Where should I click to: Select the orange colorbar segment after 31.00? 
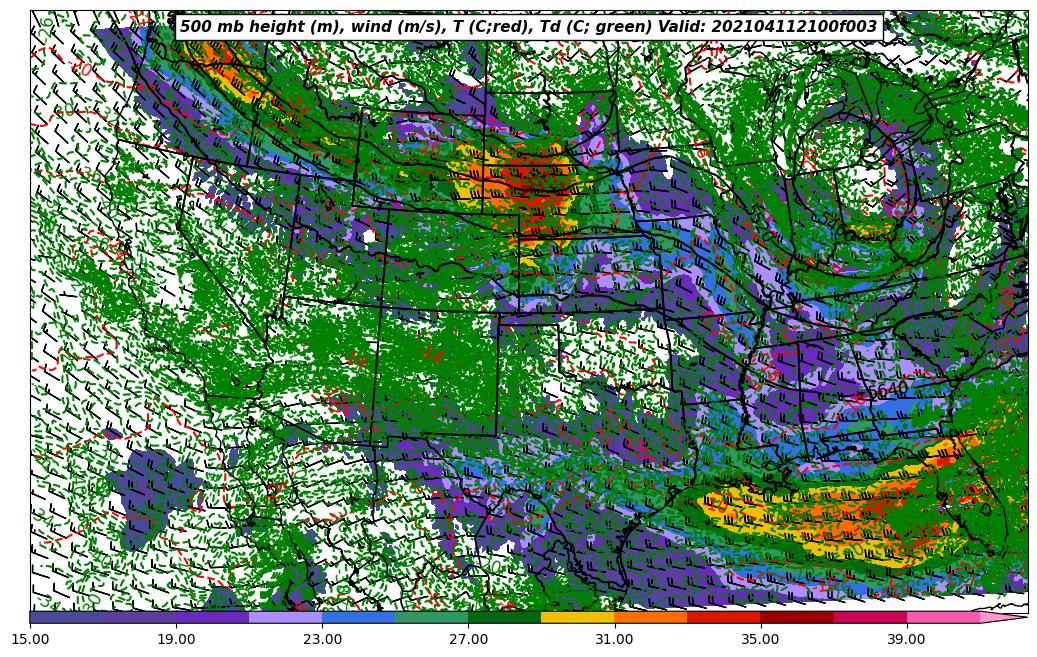point(650,618)
